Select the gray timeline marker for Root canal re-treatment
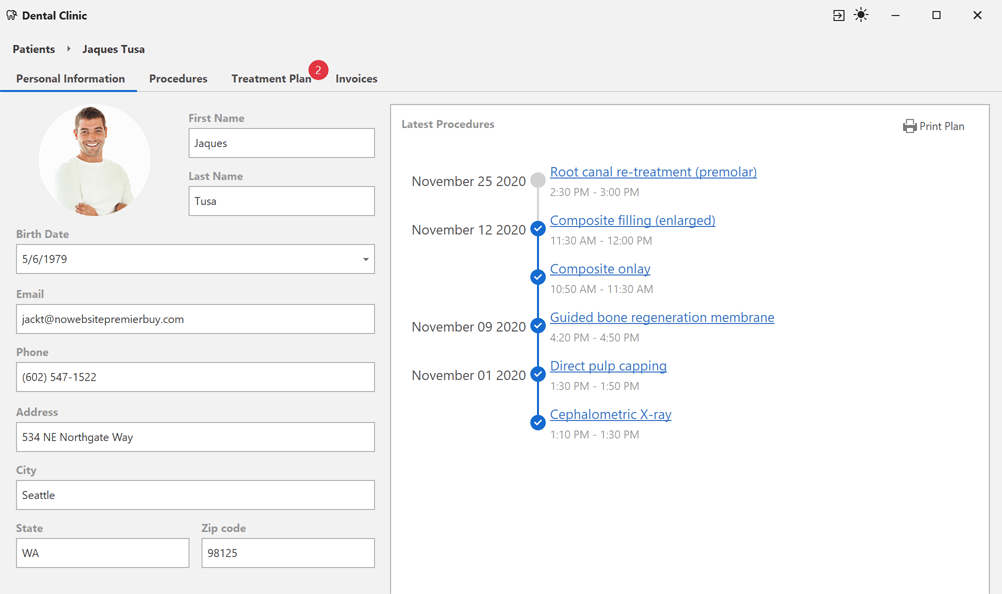This screenshot has height=594, width=1002. (x=538, y=180)
